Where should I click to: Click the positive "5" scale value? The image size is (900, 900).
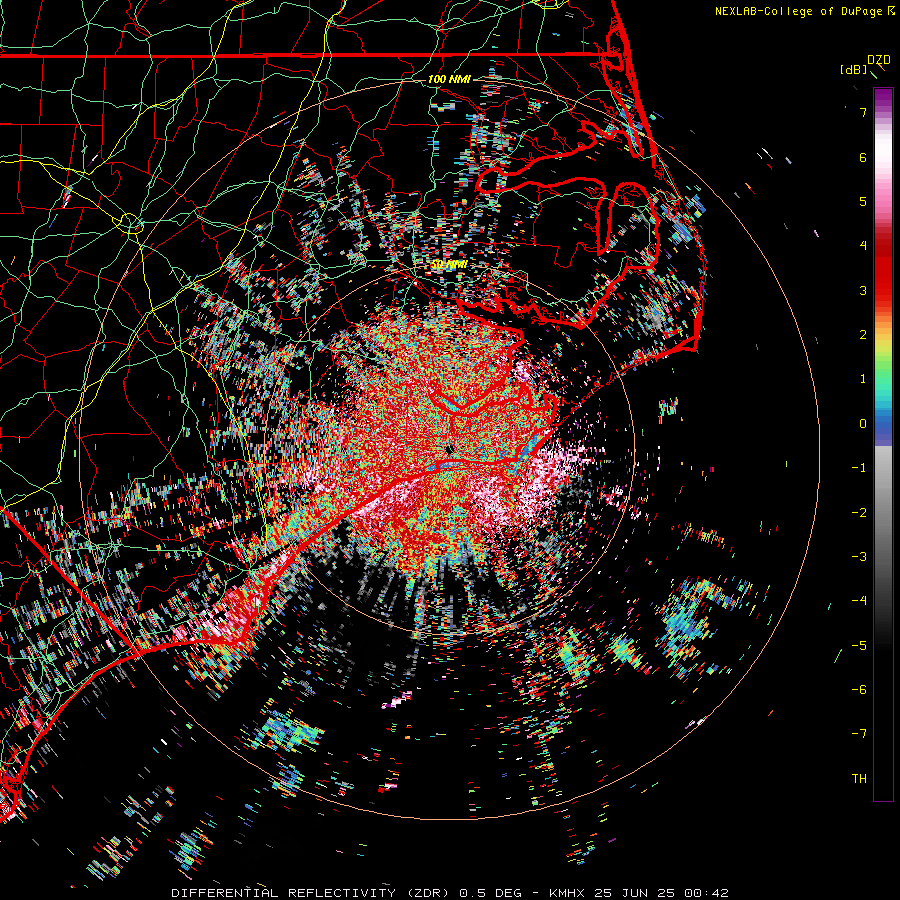point(863,201)
